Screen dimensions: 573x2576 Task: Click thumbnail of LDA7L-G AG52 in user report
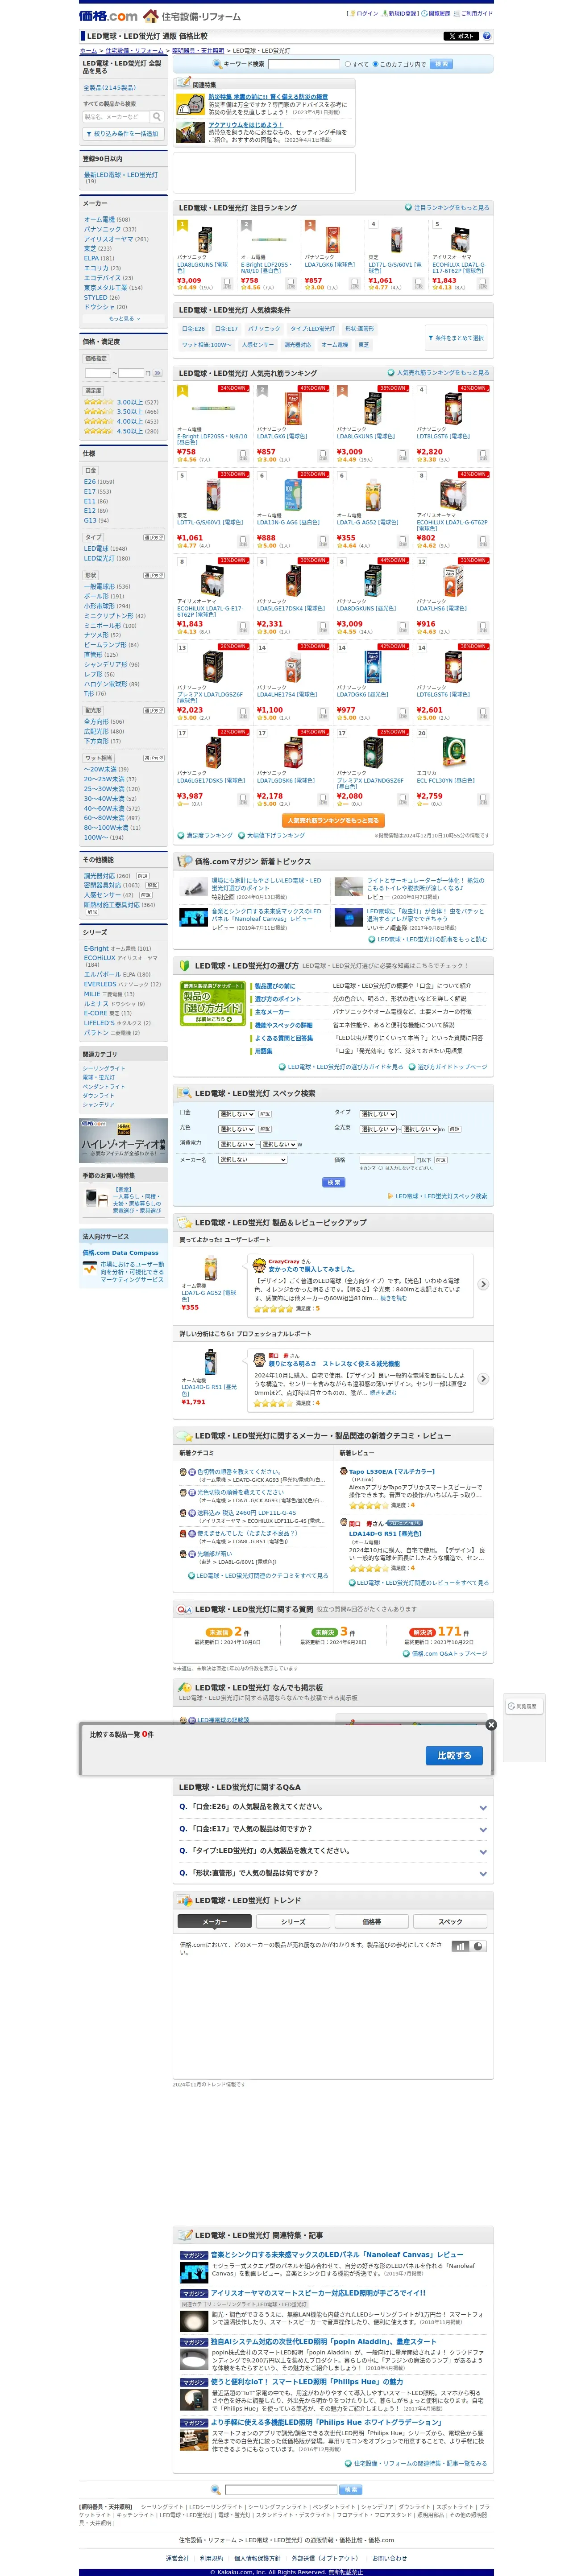(x=210, y=1268)
